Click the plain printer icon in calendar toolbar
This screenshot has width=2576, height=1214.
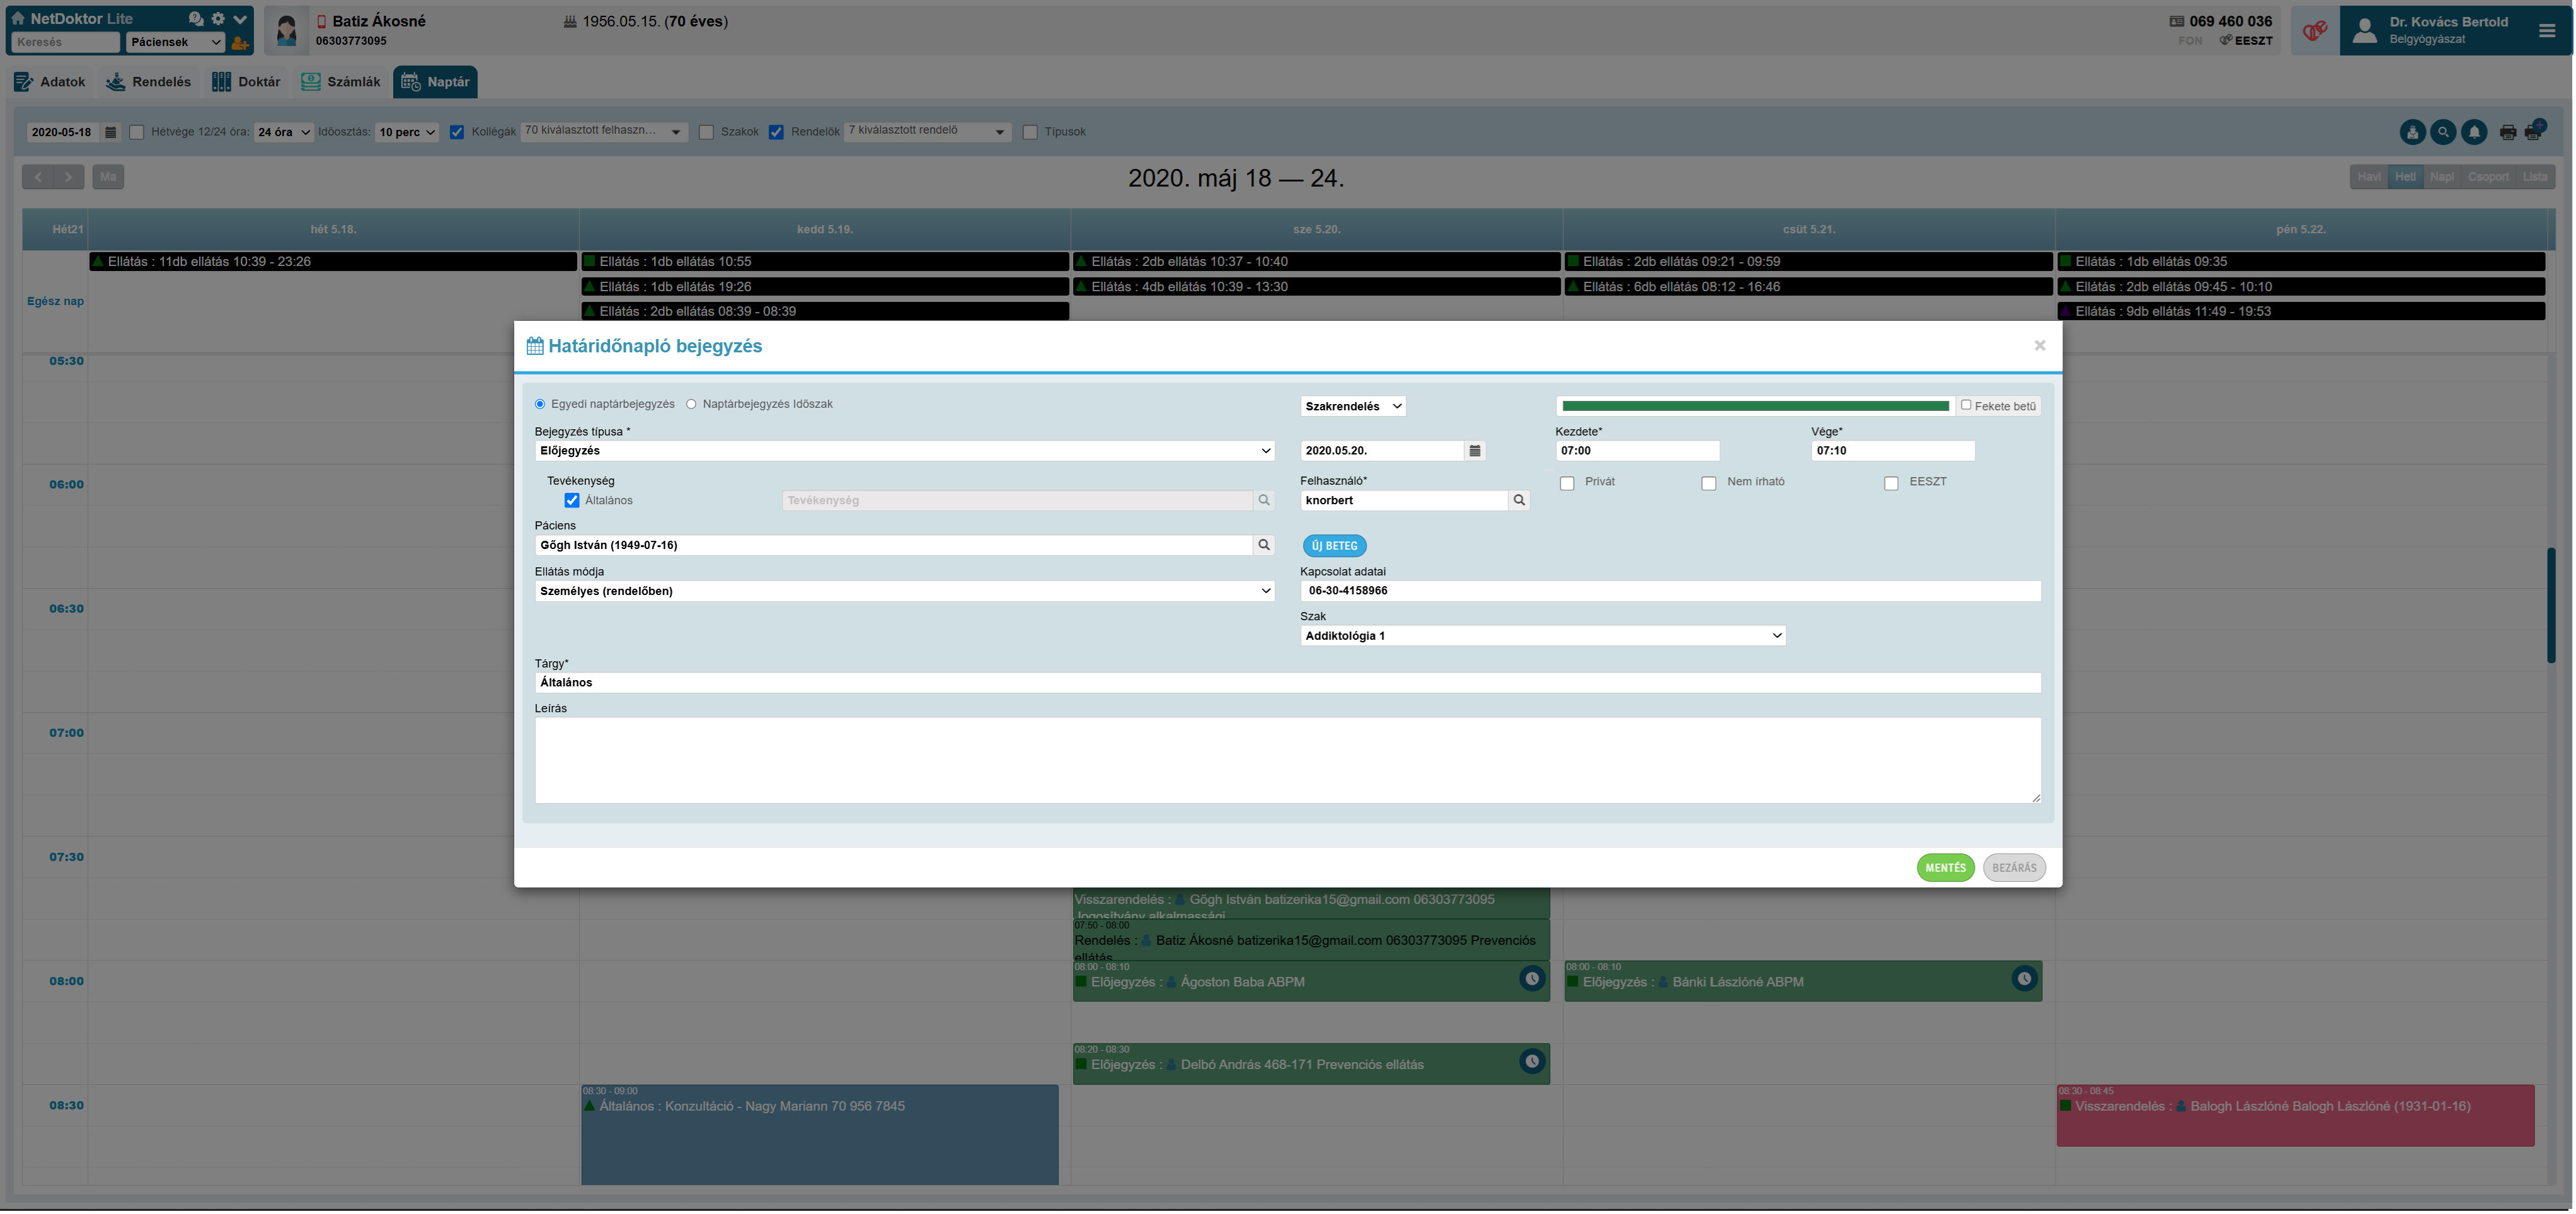pos(2507,132)
